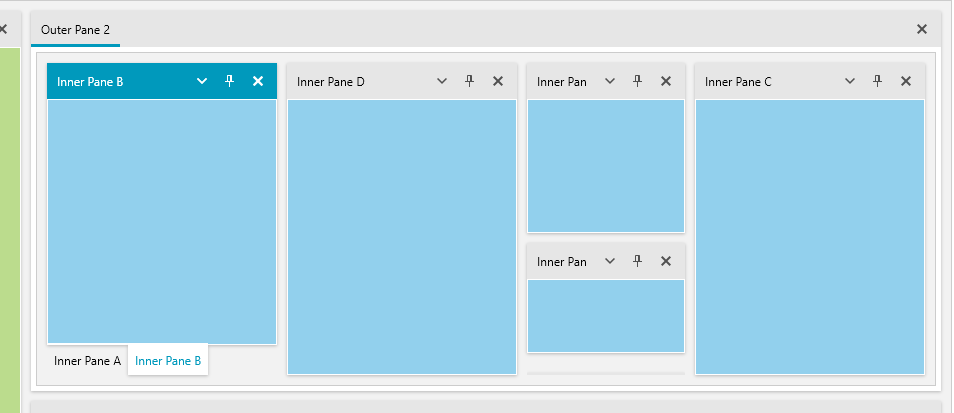This screenshot has width=954, height=413.
Task: Close the lower middle Inner Pane
Action: coord(666,261)
